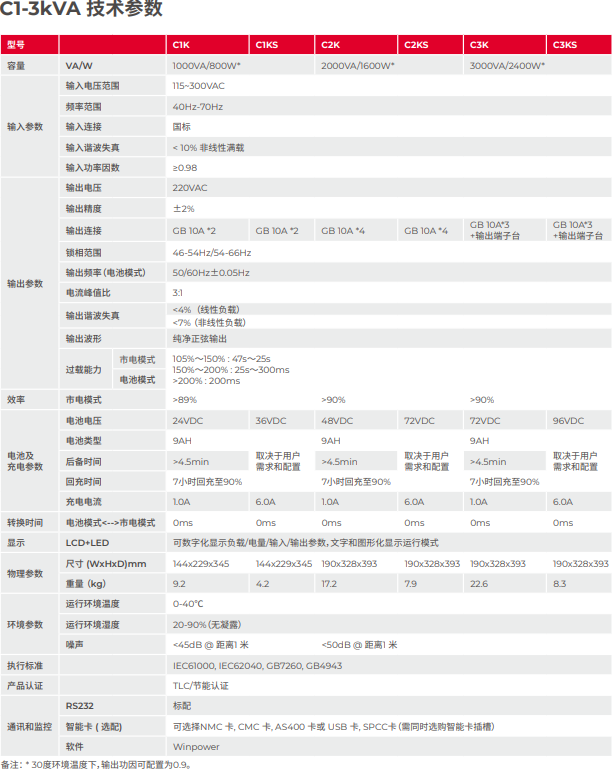This screenshot has height=771, width=612.
Task: Click the RS232 row label
Action: coord(79,706)
